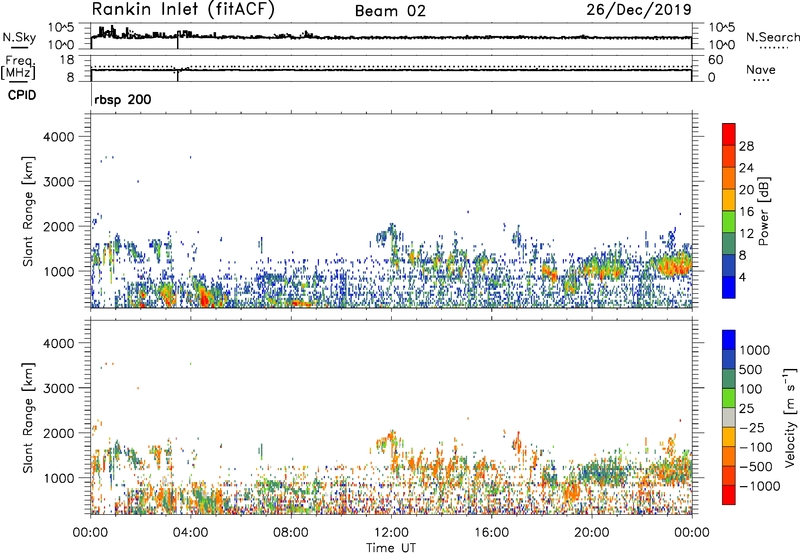Click the '3000' tick of the velocity panel
This screenshot has height=554, width=800.
coord(58,388)
